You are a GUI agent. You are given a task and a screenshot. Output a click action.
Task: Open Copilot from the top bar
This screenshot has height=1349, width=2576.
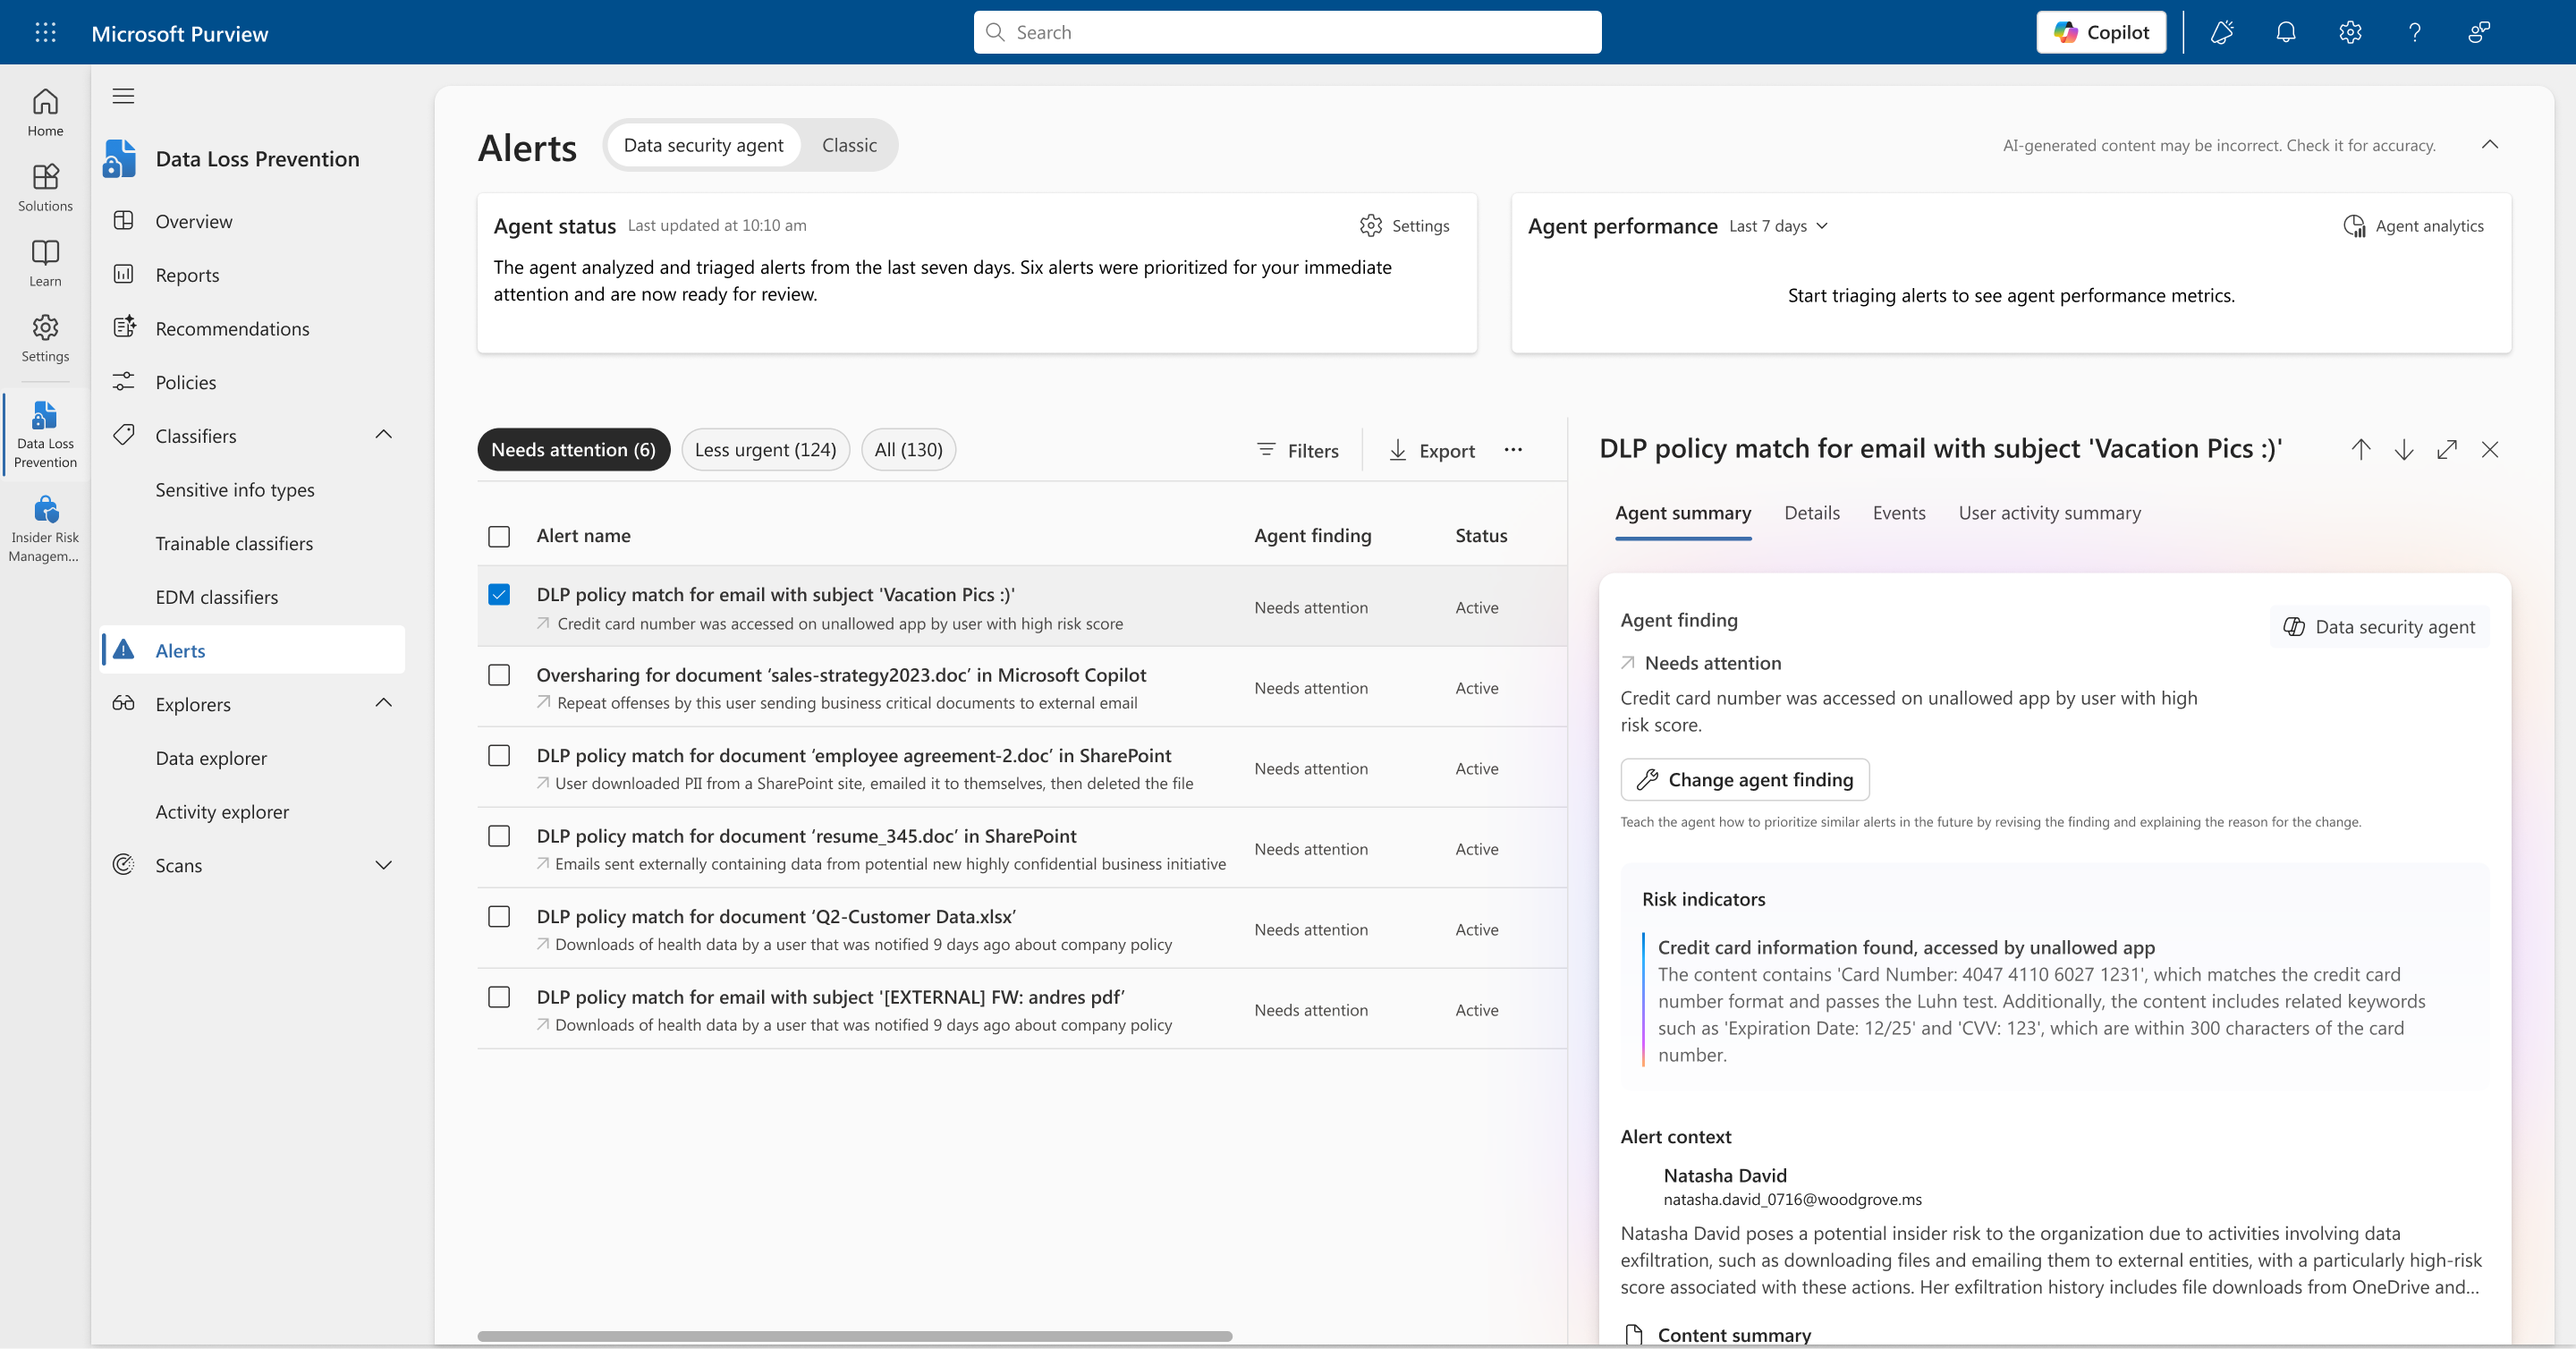(x=2101, y=32)
